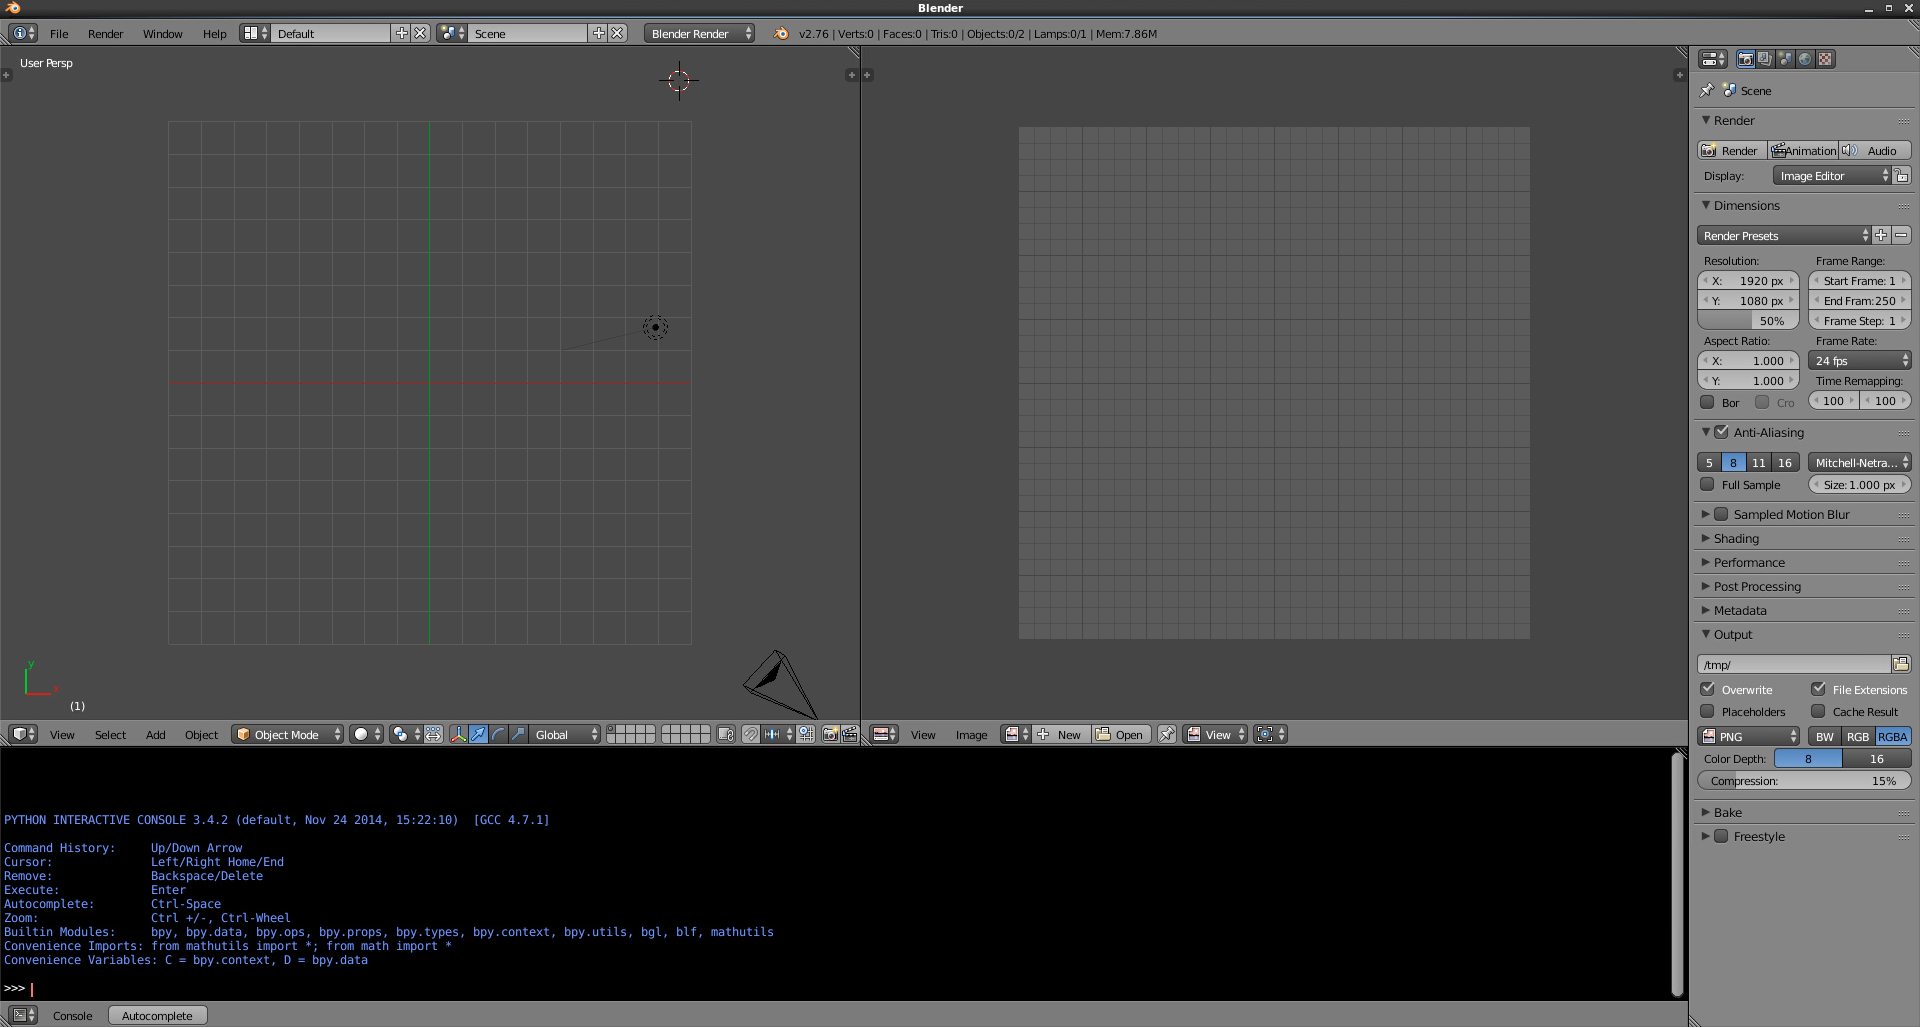The height and width of the screenshot is (1028, 1920).
Task: Open the Texture context tab in Properties
Action: point(1825,59)
